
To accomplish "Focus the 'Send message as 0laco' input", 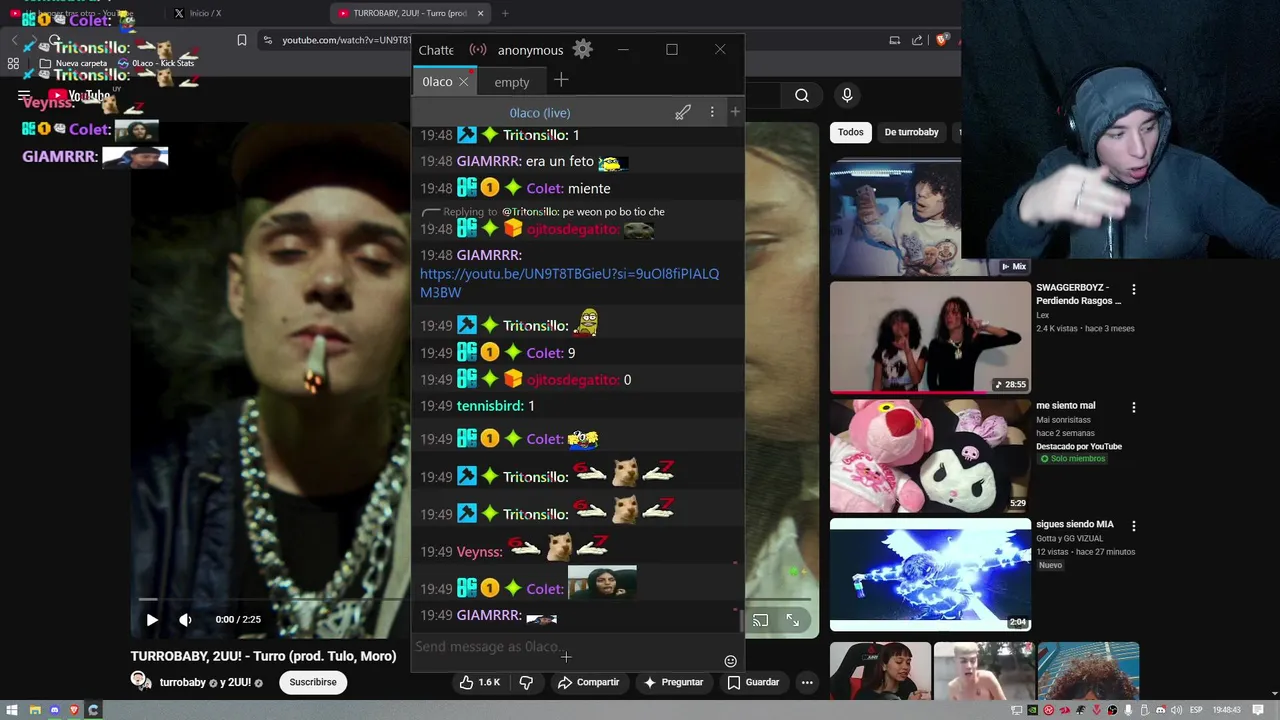I will click(565, 647).
